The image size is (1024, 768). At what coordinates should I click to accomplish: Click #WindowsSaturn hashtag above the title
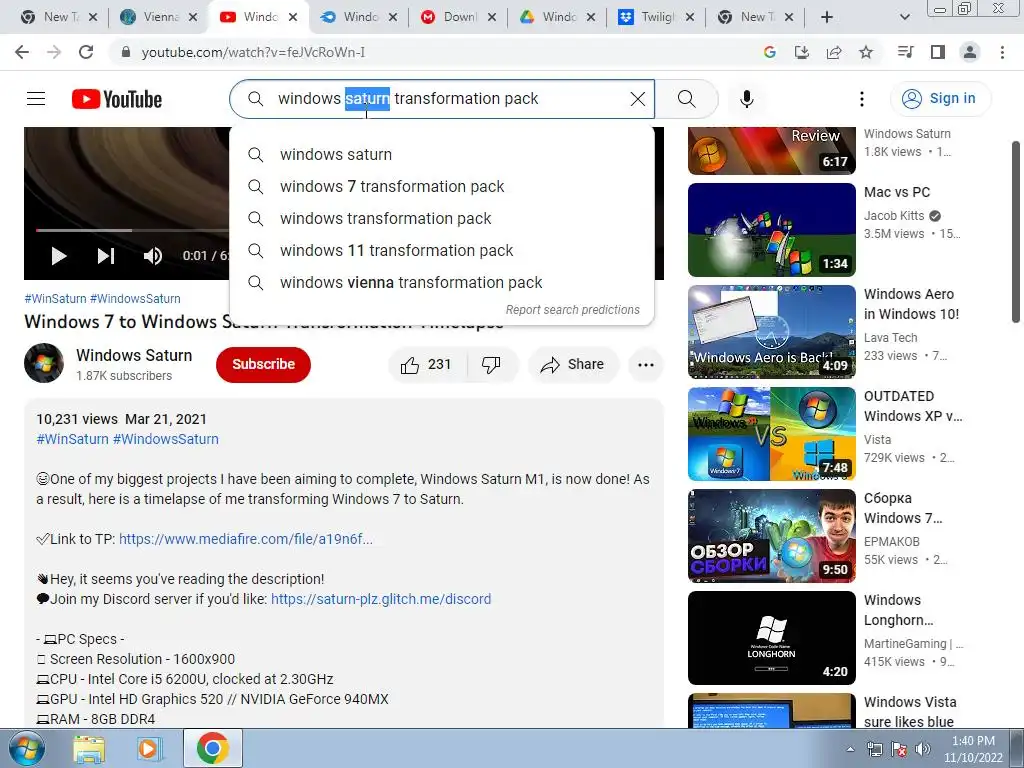(135, 298)
